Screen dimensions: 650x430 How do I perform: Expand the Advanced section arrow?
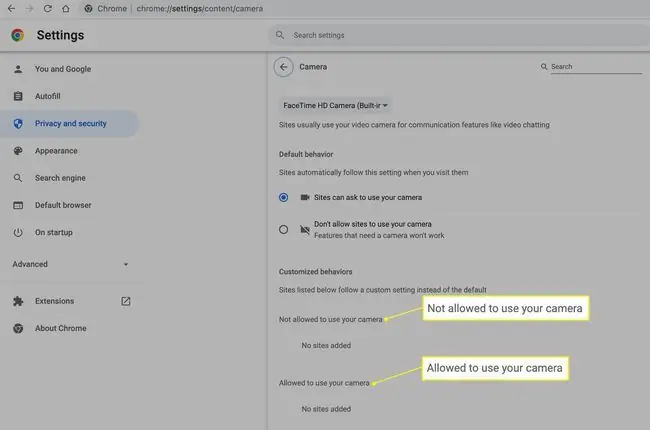point(126,265)
